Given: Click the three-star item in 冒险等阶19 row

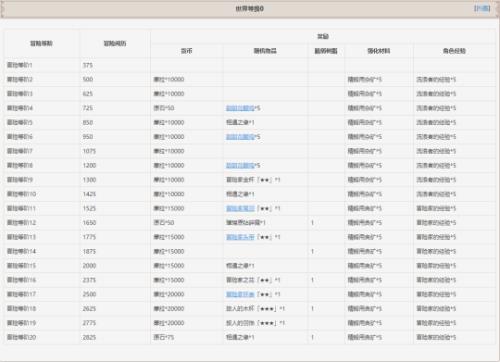Looking at the screenshot, I should (256, 323).
